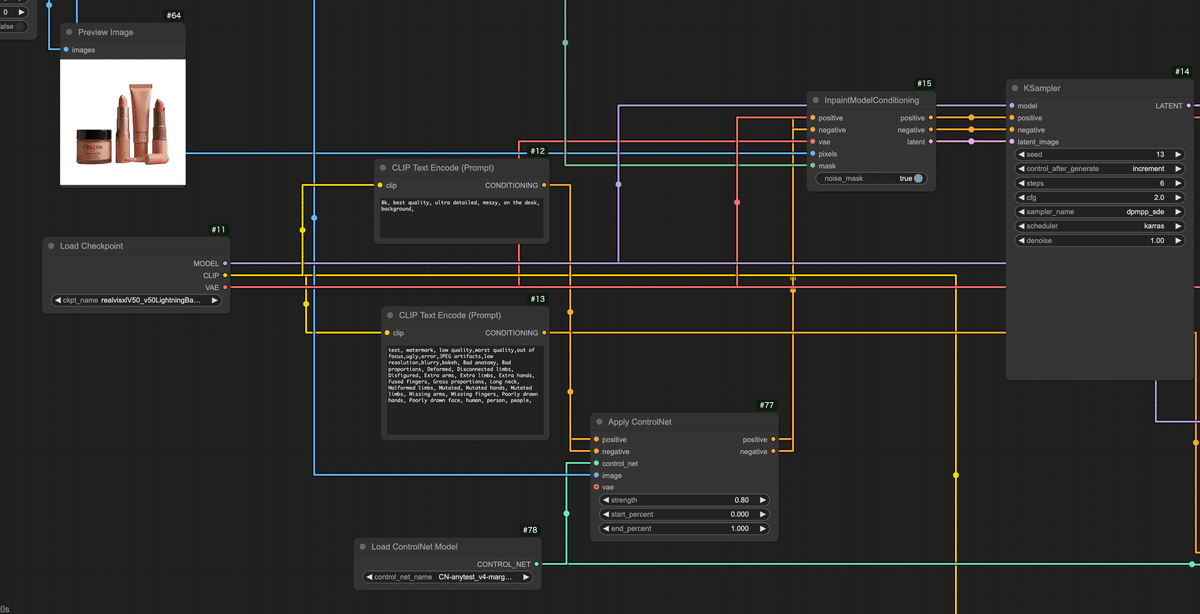1200x614 pixels.
Task: Decrease cfg with the left arrow
Action: [x=1022, y=198]
